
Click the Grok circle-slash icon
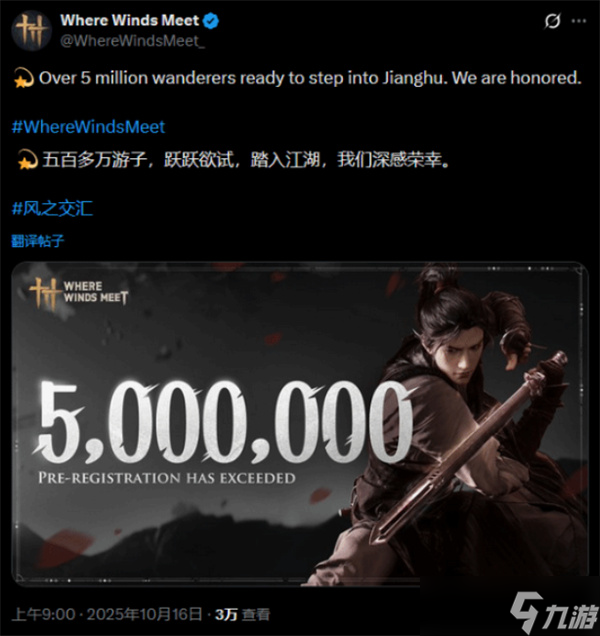pos(552,21)
